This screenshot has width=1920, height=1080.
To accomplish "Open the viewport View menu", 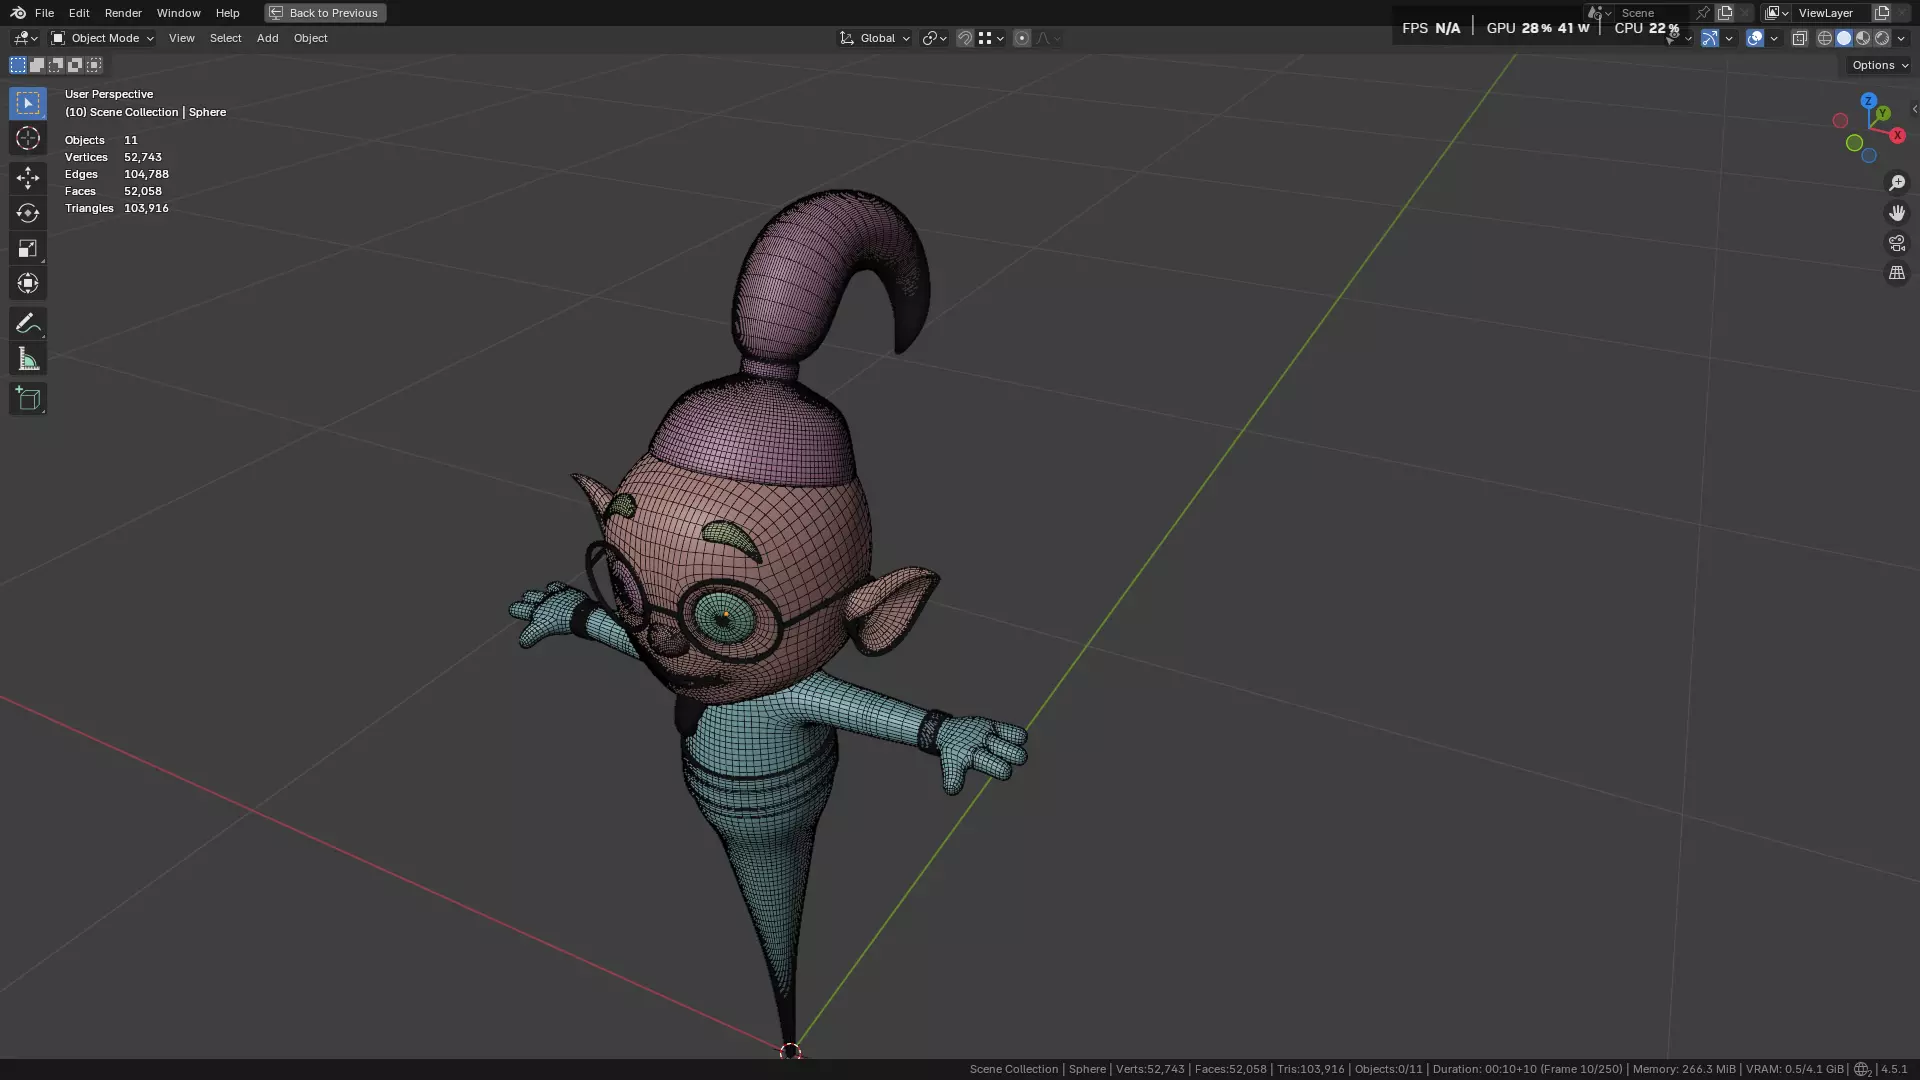I will (181, 38).
